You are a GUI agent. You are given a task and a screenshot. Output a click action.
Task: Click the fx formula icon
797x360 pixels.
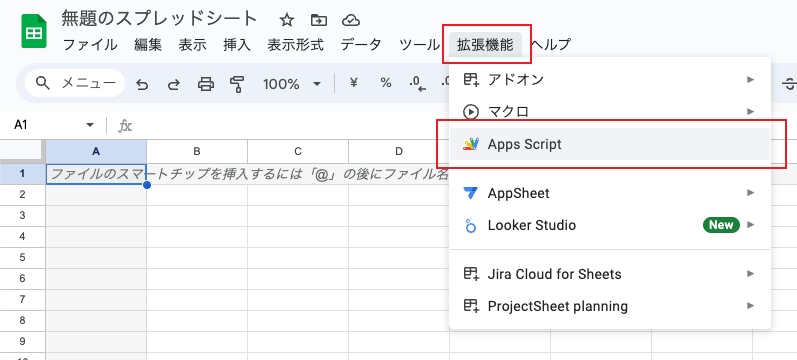[x=125, y=125]
